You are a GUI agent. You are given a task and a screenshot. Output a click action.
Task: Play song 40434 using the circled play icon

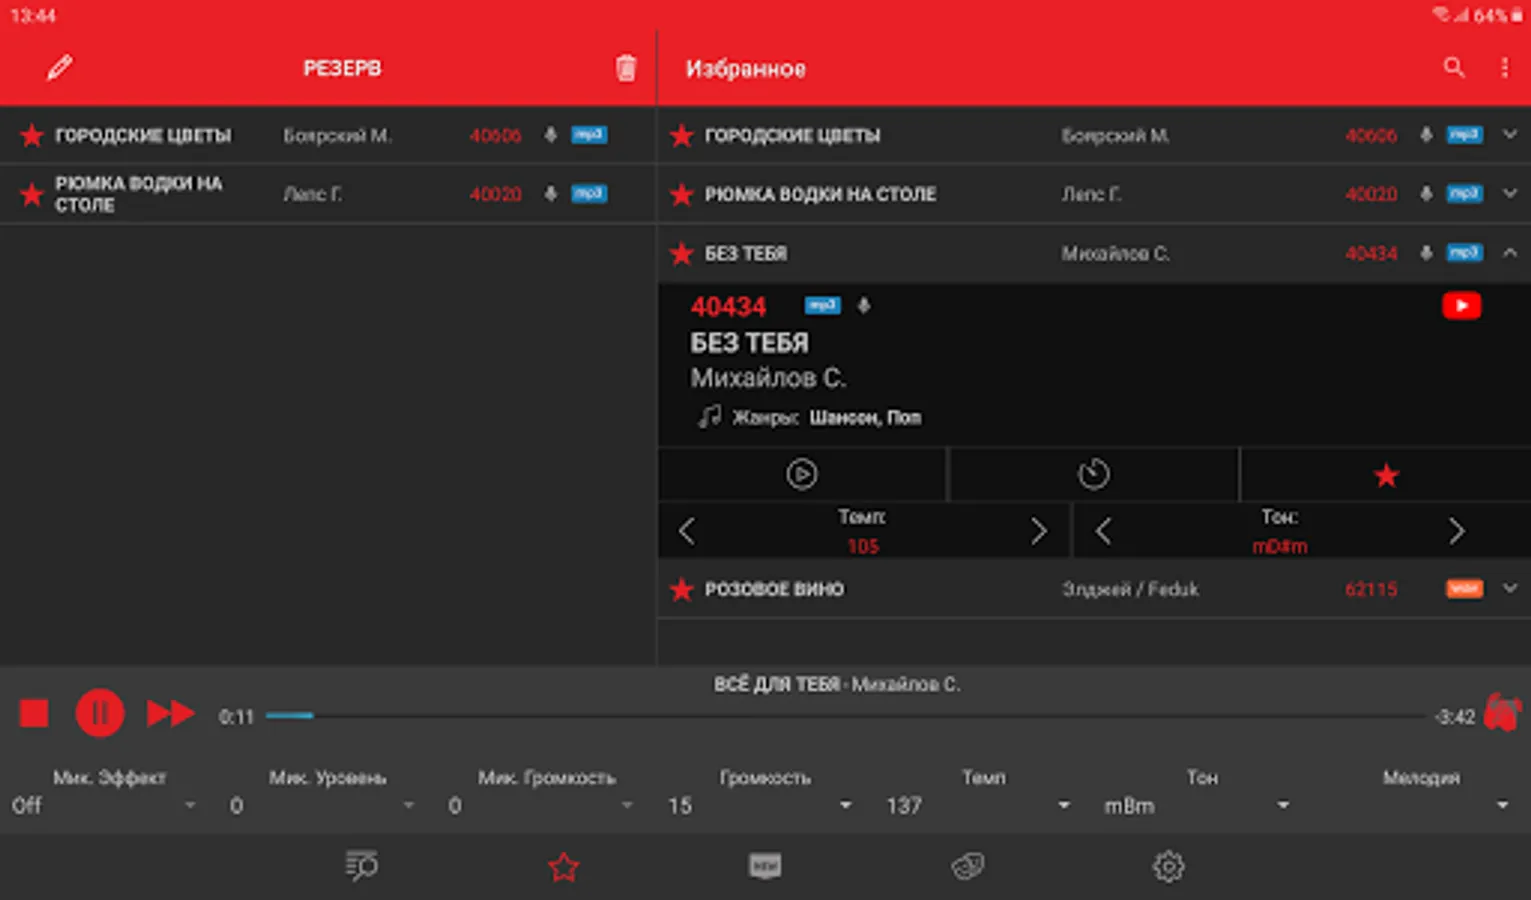[x=802, y=474]
